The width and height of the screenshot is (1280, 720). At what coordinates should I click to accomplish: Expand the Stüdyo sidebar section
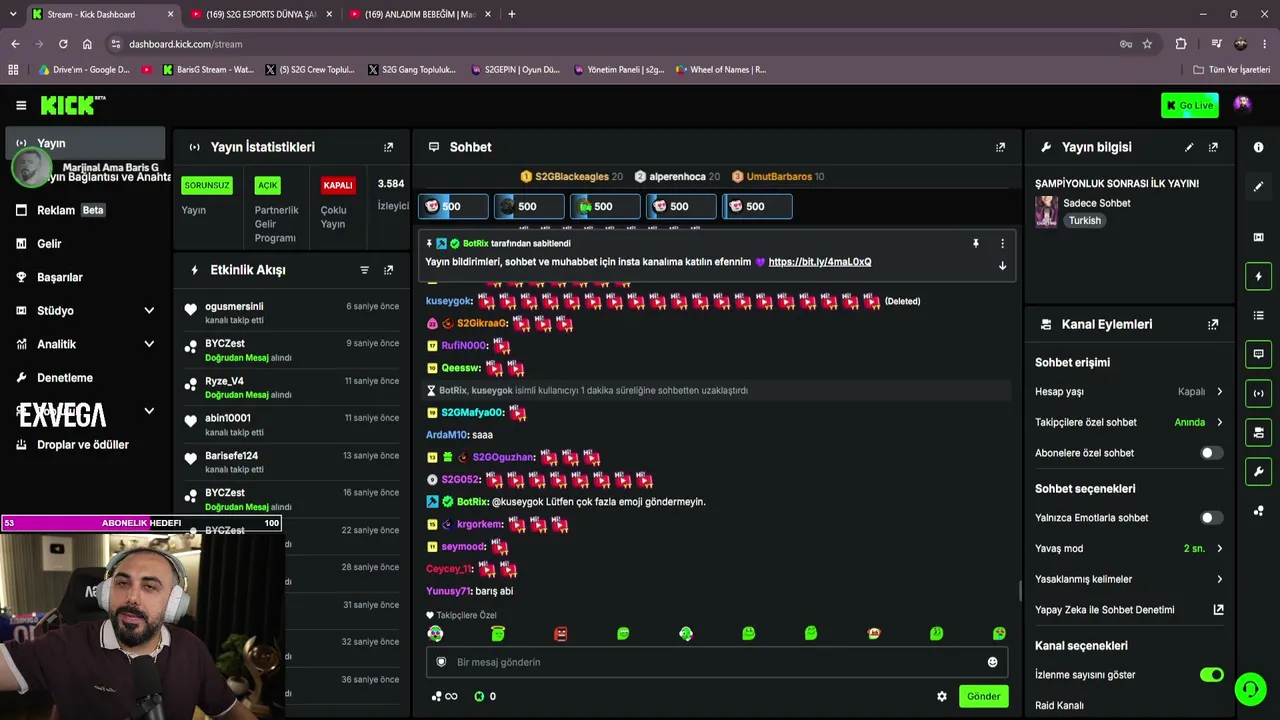pyautogui.click(x=149, y=311)
